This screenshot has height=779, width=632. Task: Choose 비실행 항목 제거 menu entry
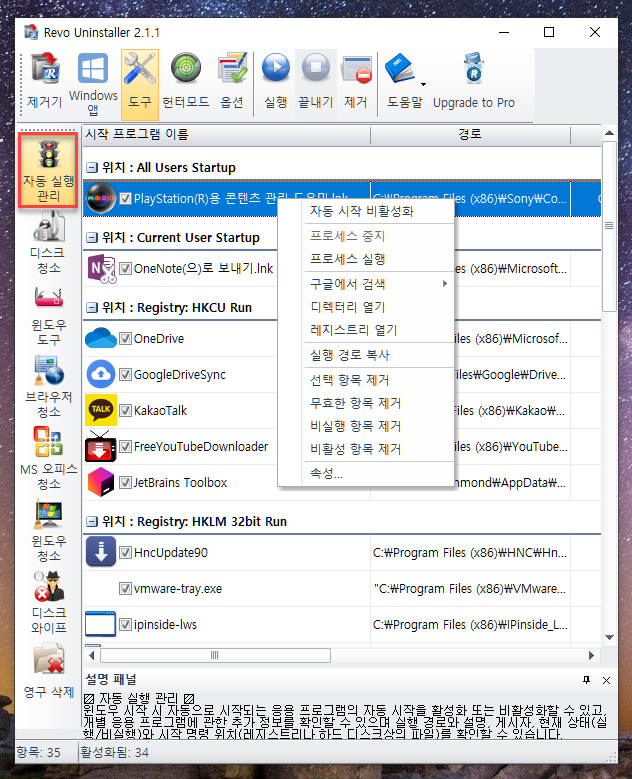[366, 426]
